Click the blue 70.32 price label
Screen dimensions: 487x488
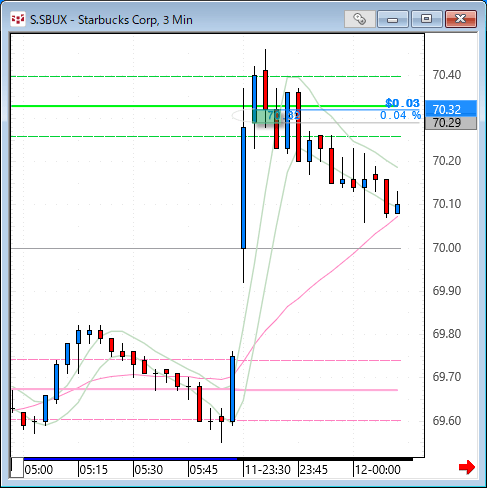coord(451,109)
